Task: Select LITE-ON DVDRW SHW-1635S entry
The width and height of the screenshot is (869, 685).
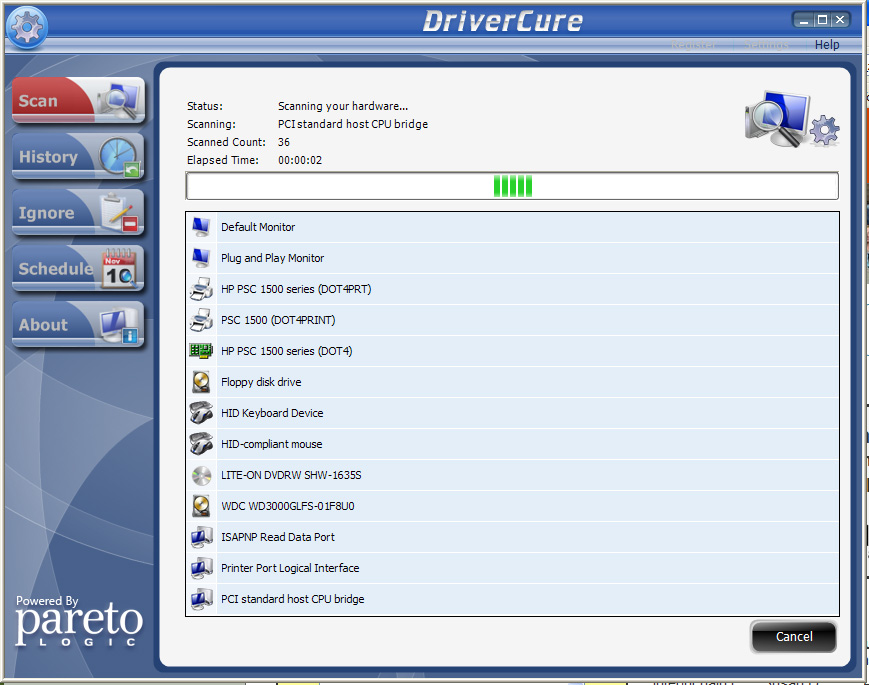Action: (x=512, y=475)
